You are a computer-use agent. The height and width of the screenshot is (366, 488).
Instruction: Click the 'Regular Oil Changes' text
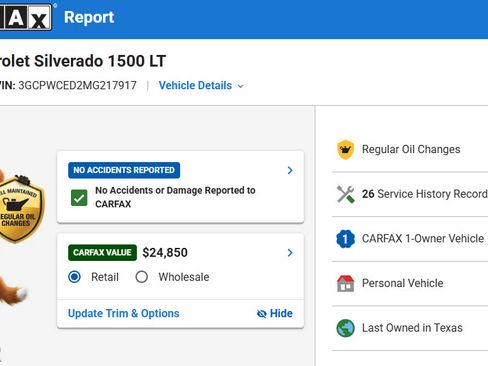pyautogui.click(x=411, y=149)
